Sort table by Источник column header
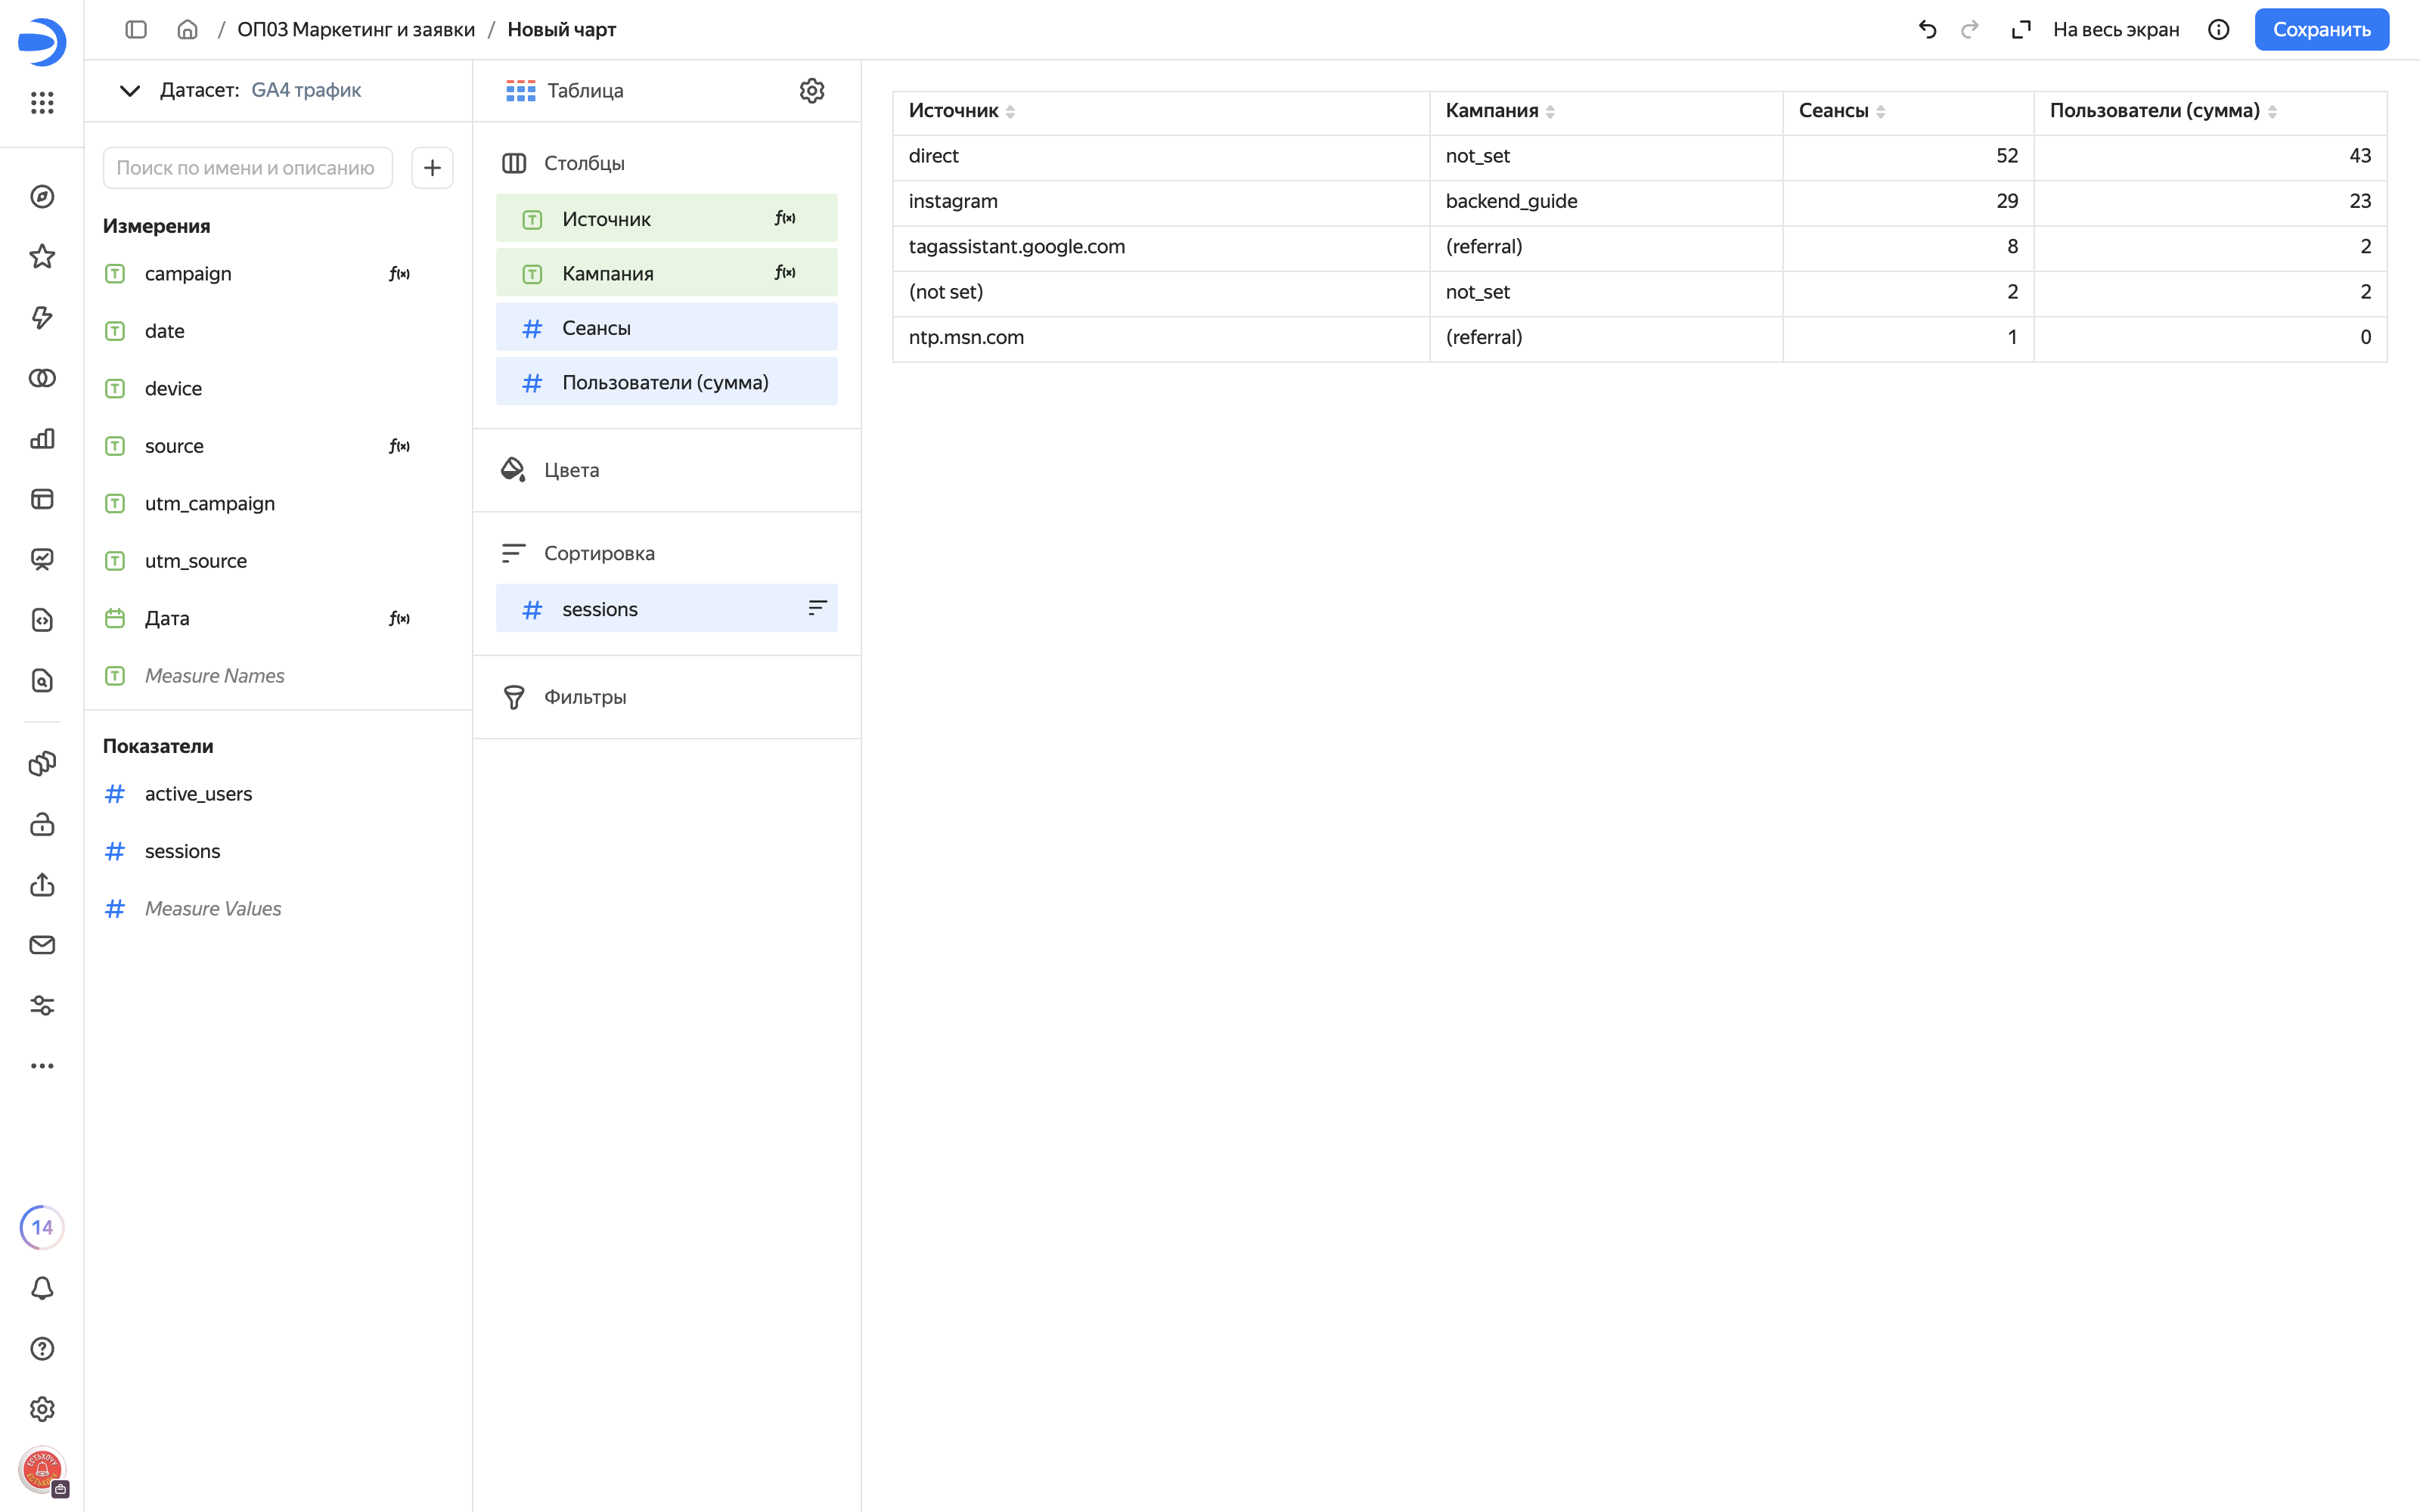 961,111
